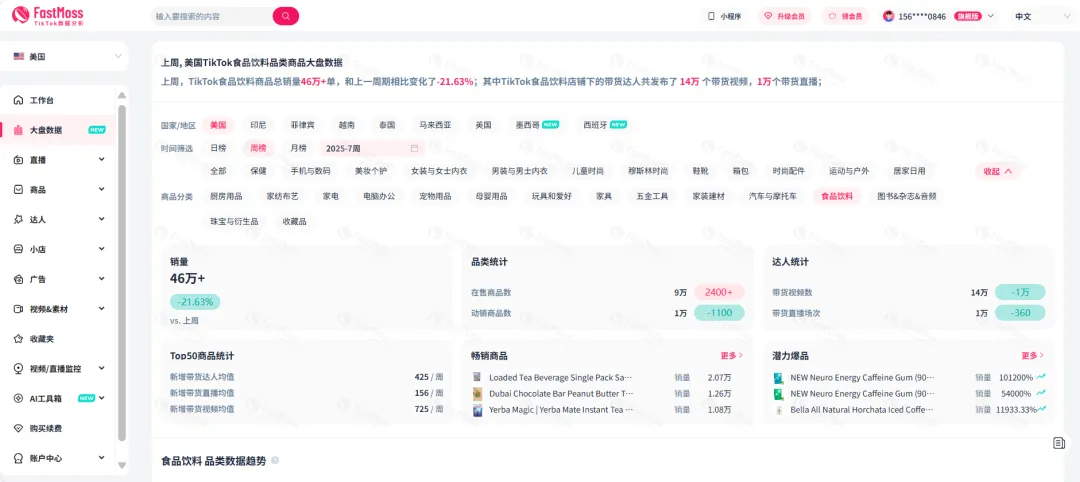Select 墨西哥 country filter
This screenshot has width=1080, height=482.
point(537,125)
